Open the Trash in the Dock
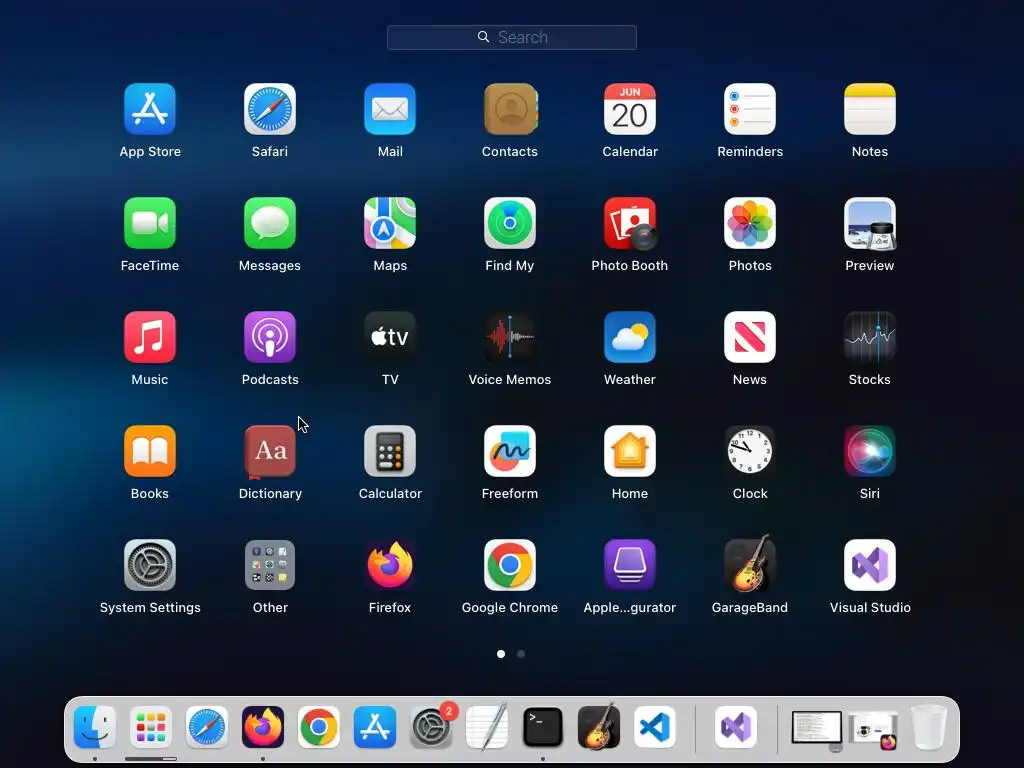Image resolution: width=1024 pixels, height=768 pixels. [x=929, y=727]
